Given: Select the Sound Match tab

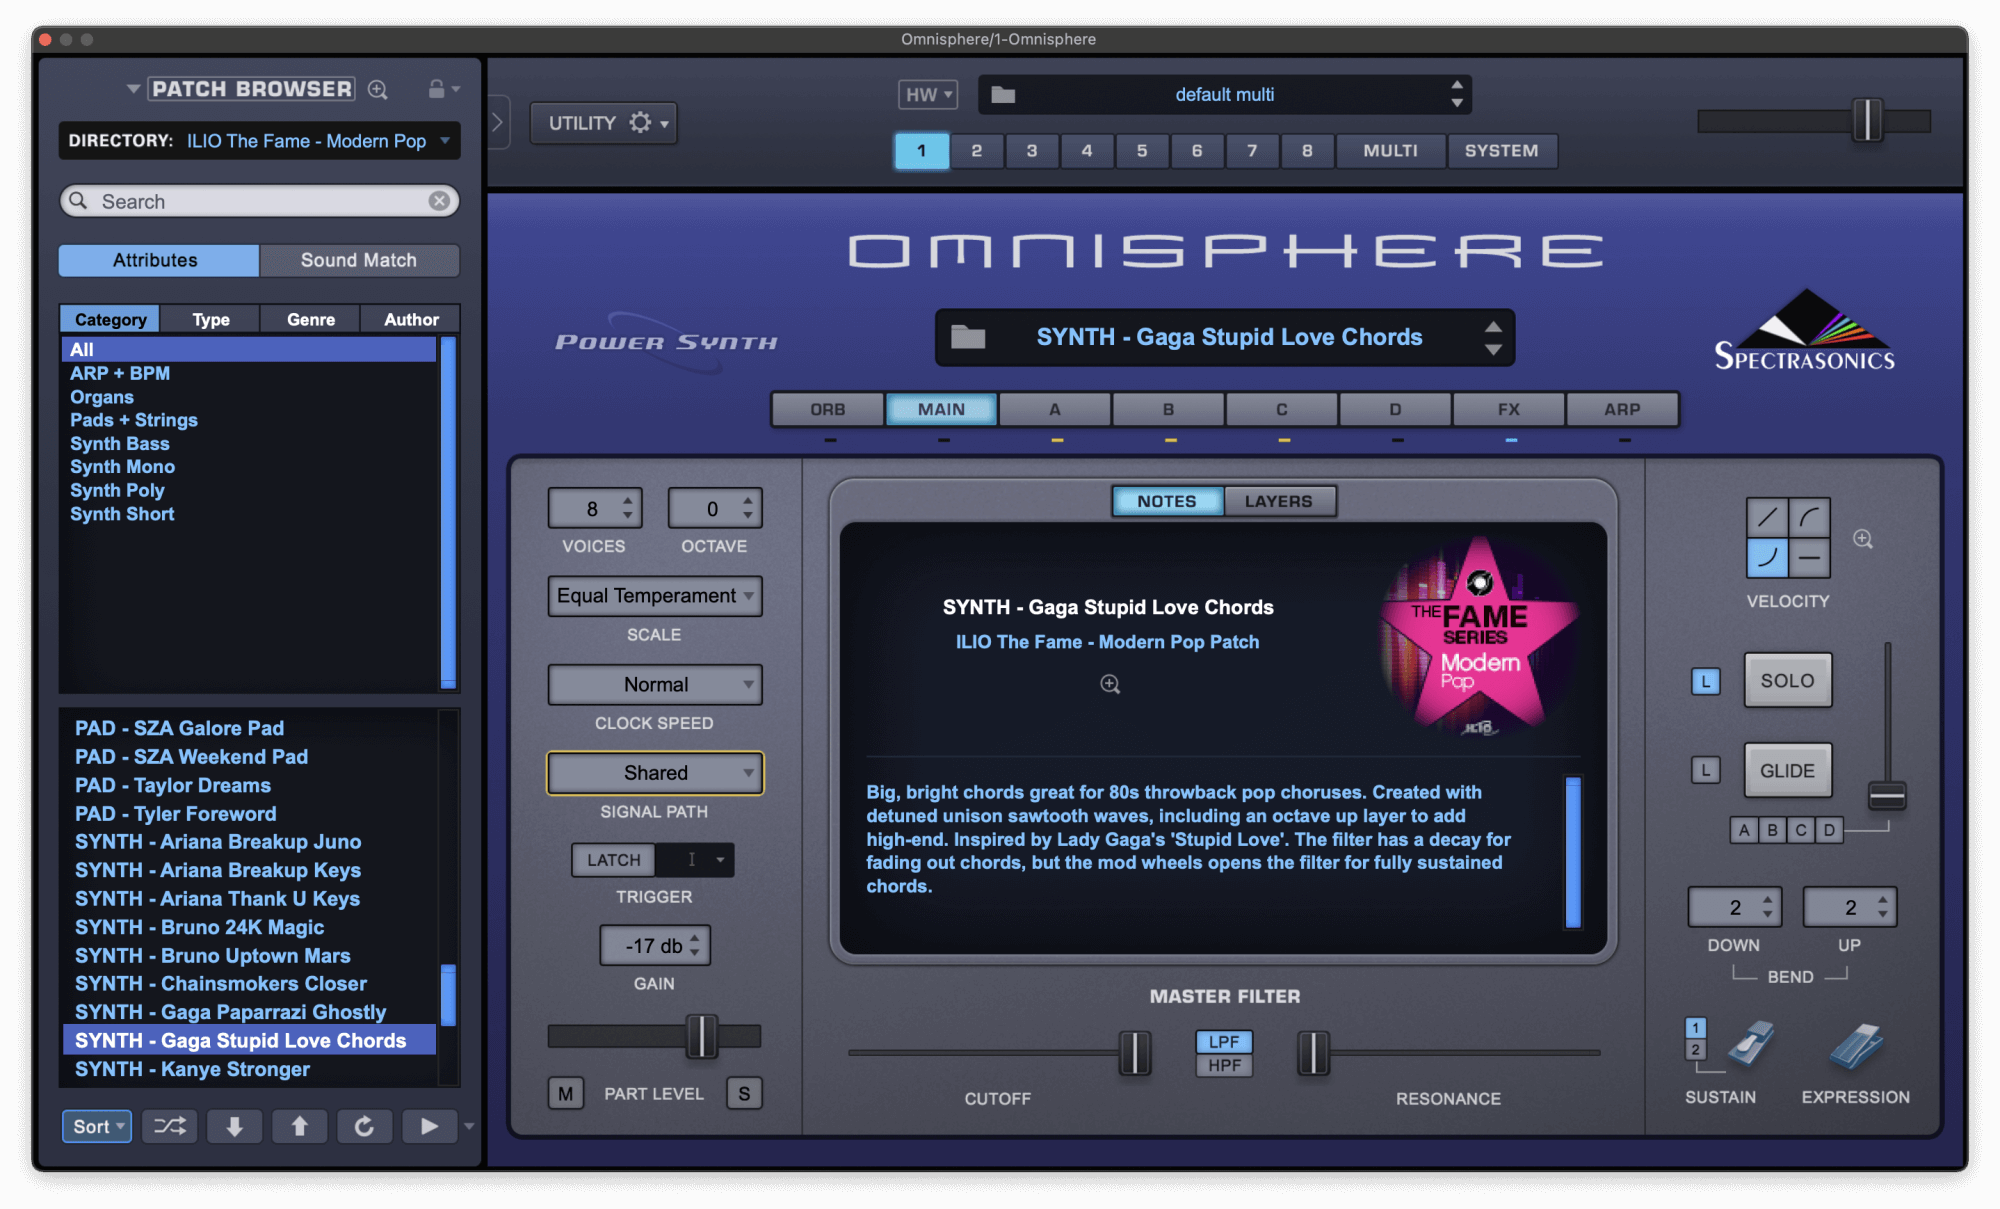Looking at the screenshot, I should click(x=359, y=260).
